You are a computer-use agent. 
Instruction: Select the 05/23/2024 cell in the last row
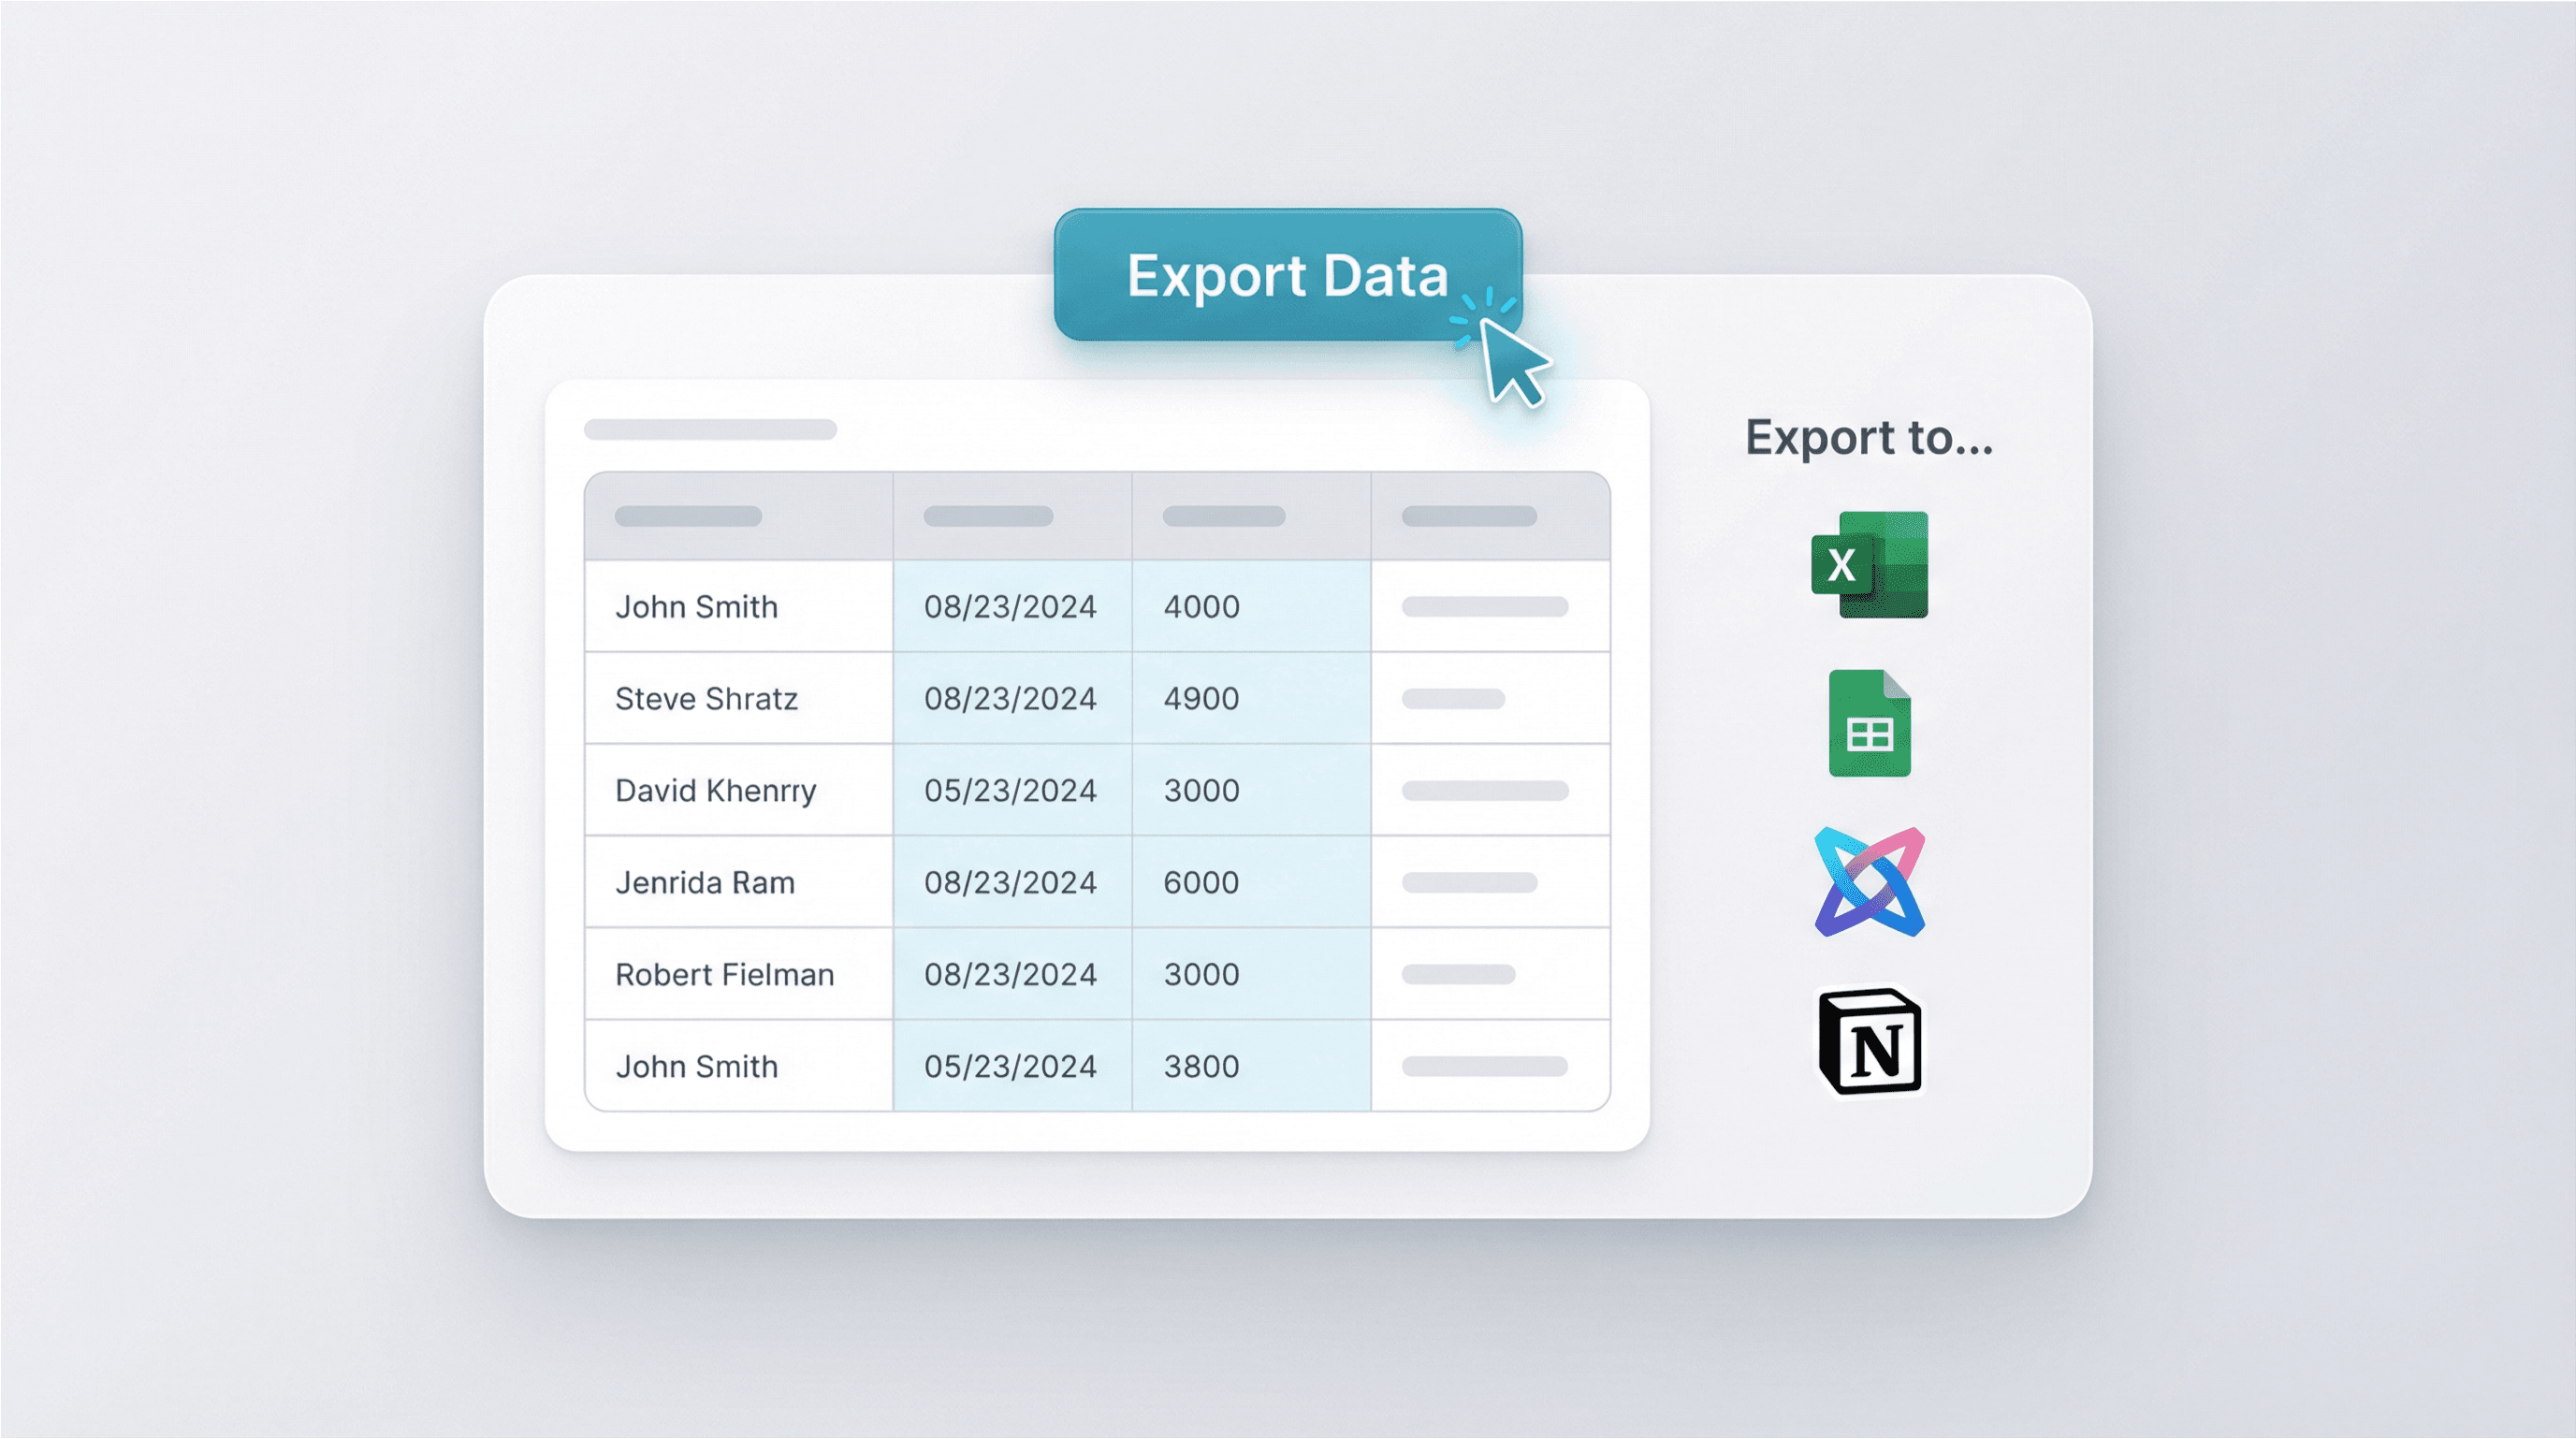1009,1066
